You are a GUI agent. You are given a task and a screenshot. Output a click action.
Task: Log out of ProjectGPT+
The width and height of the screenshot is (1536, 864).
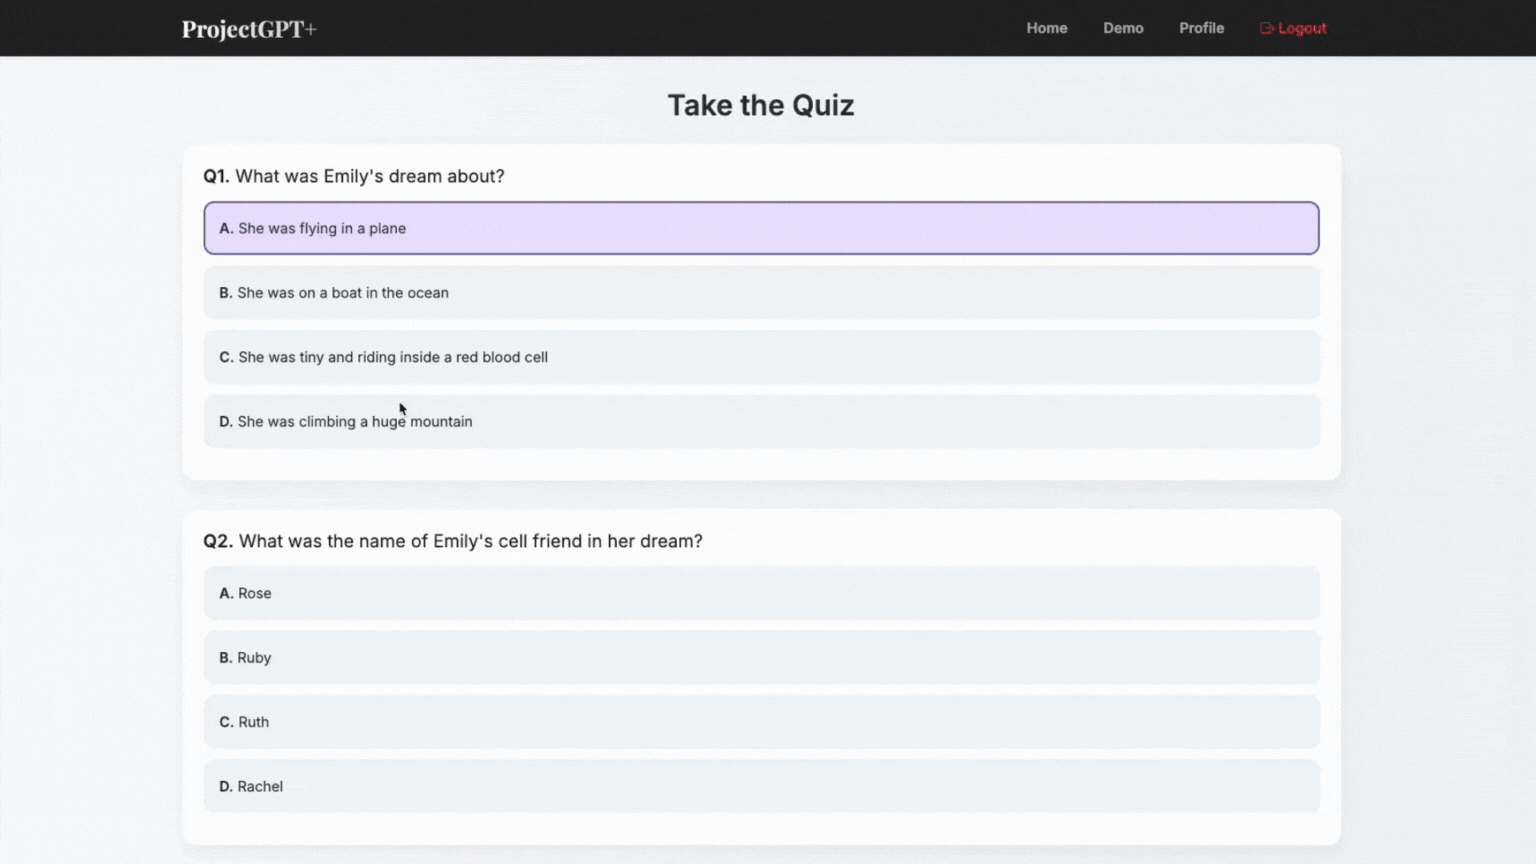coord(1293,28)
